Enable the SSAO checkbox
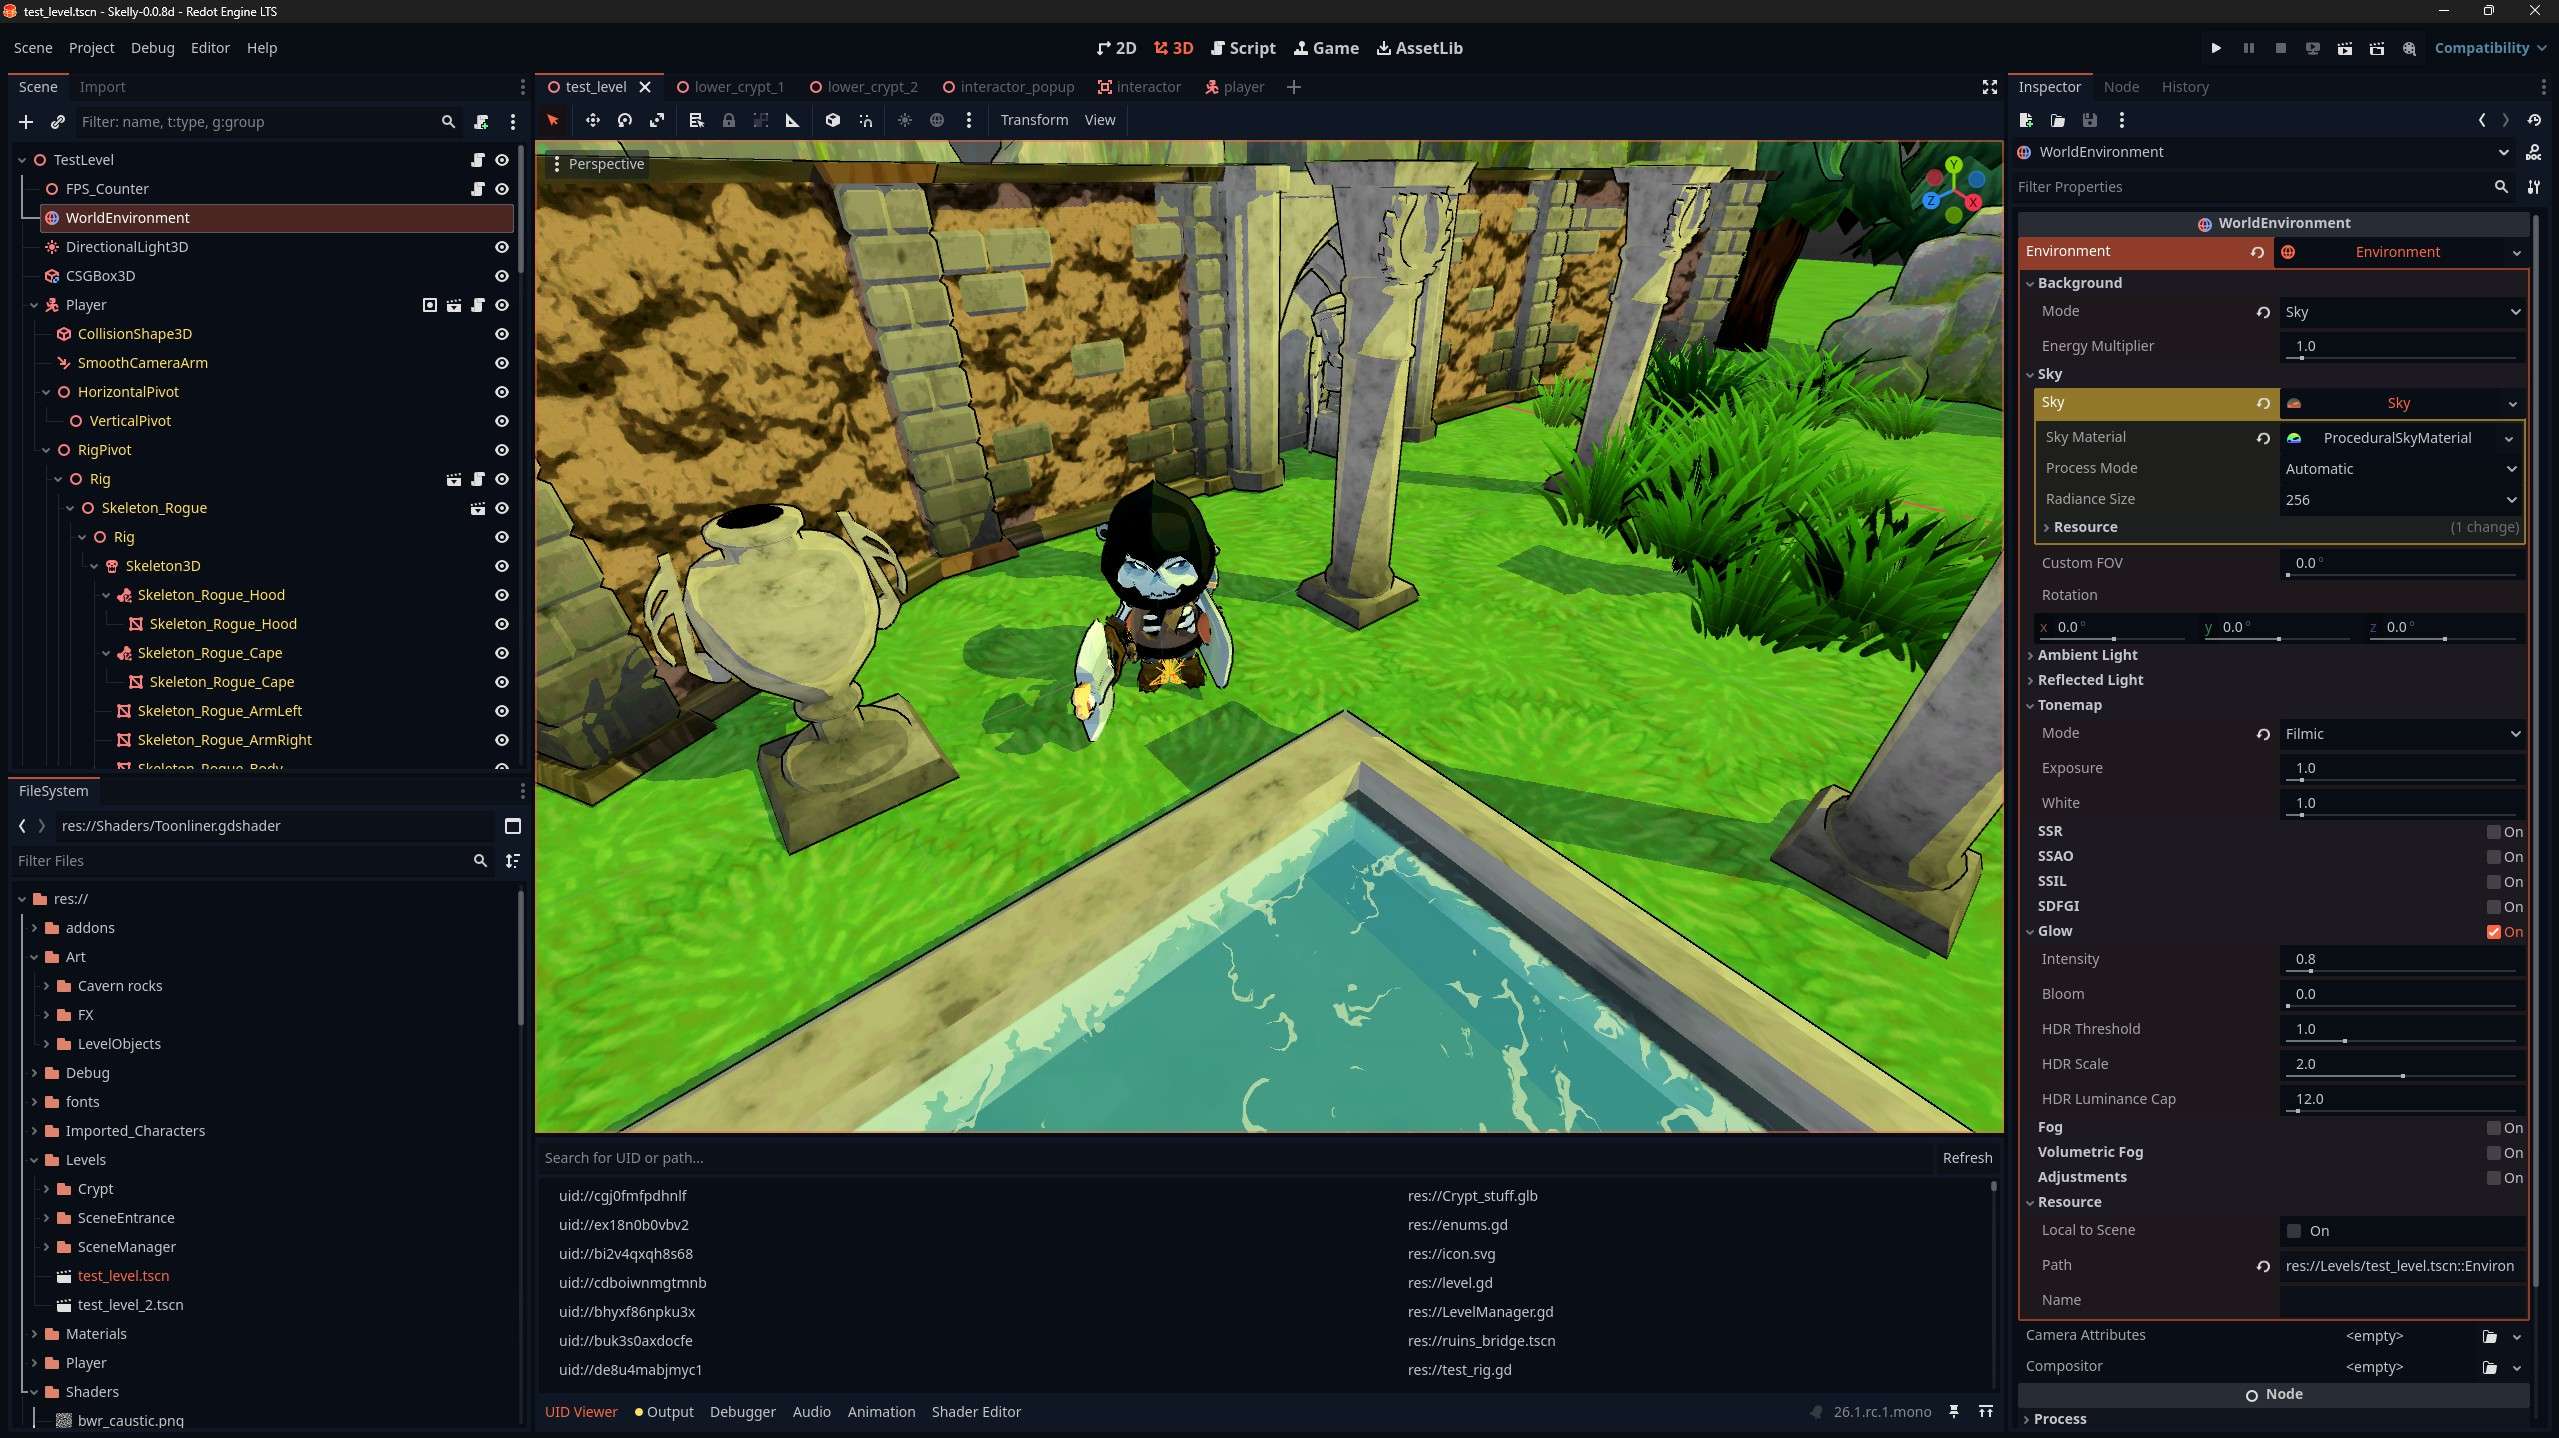 (x=2496, y=857)
